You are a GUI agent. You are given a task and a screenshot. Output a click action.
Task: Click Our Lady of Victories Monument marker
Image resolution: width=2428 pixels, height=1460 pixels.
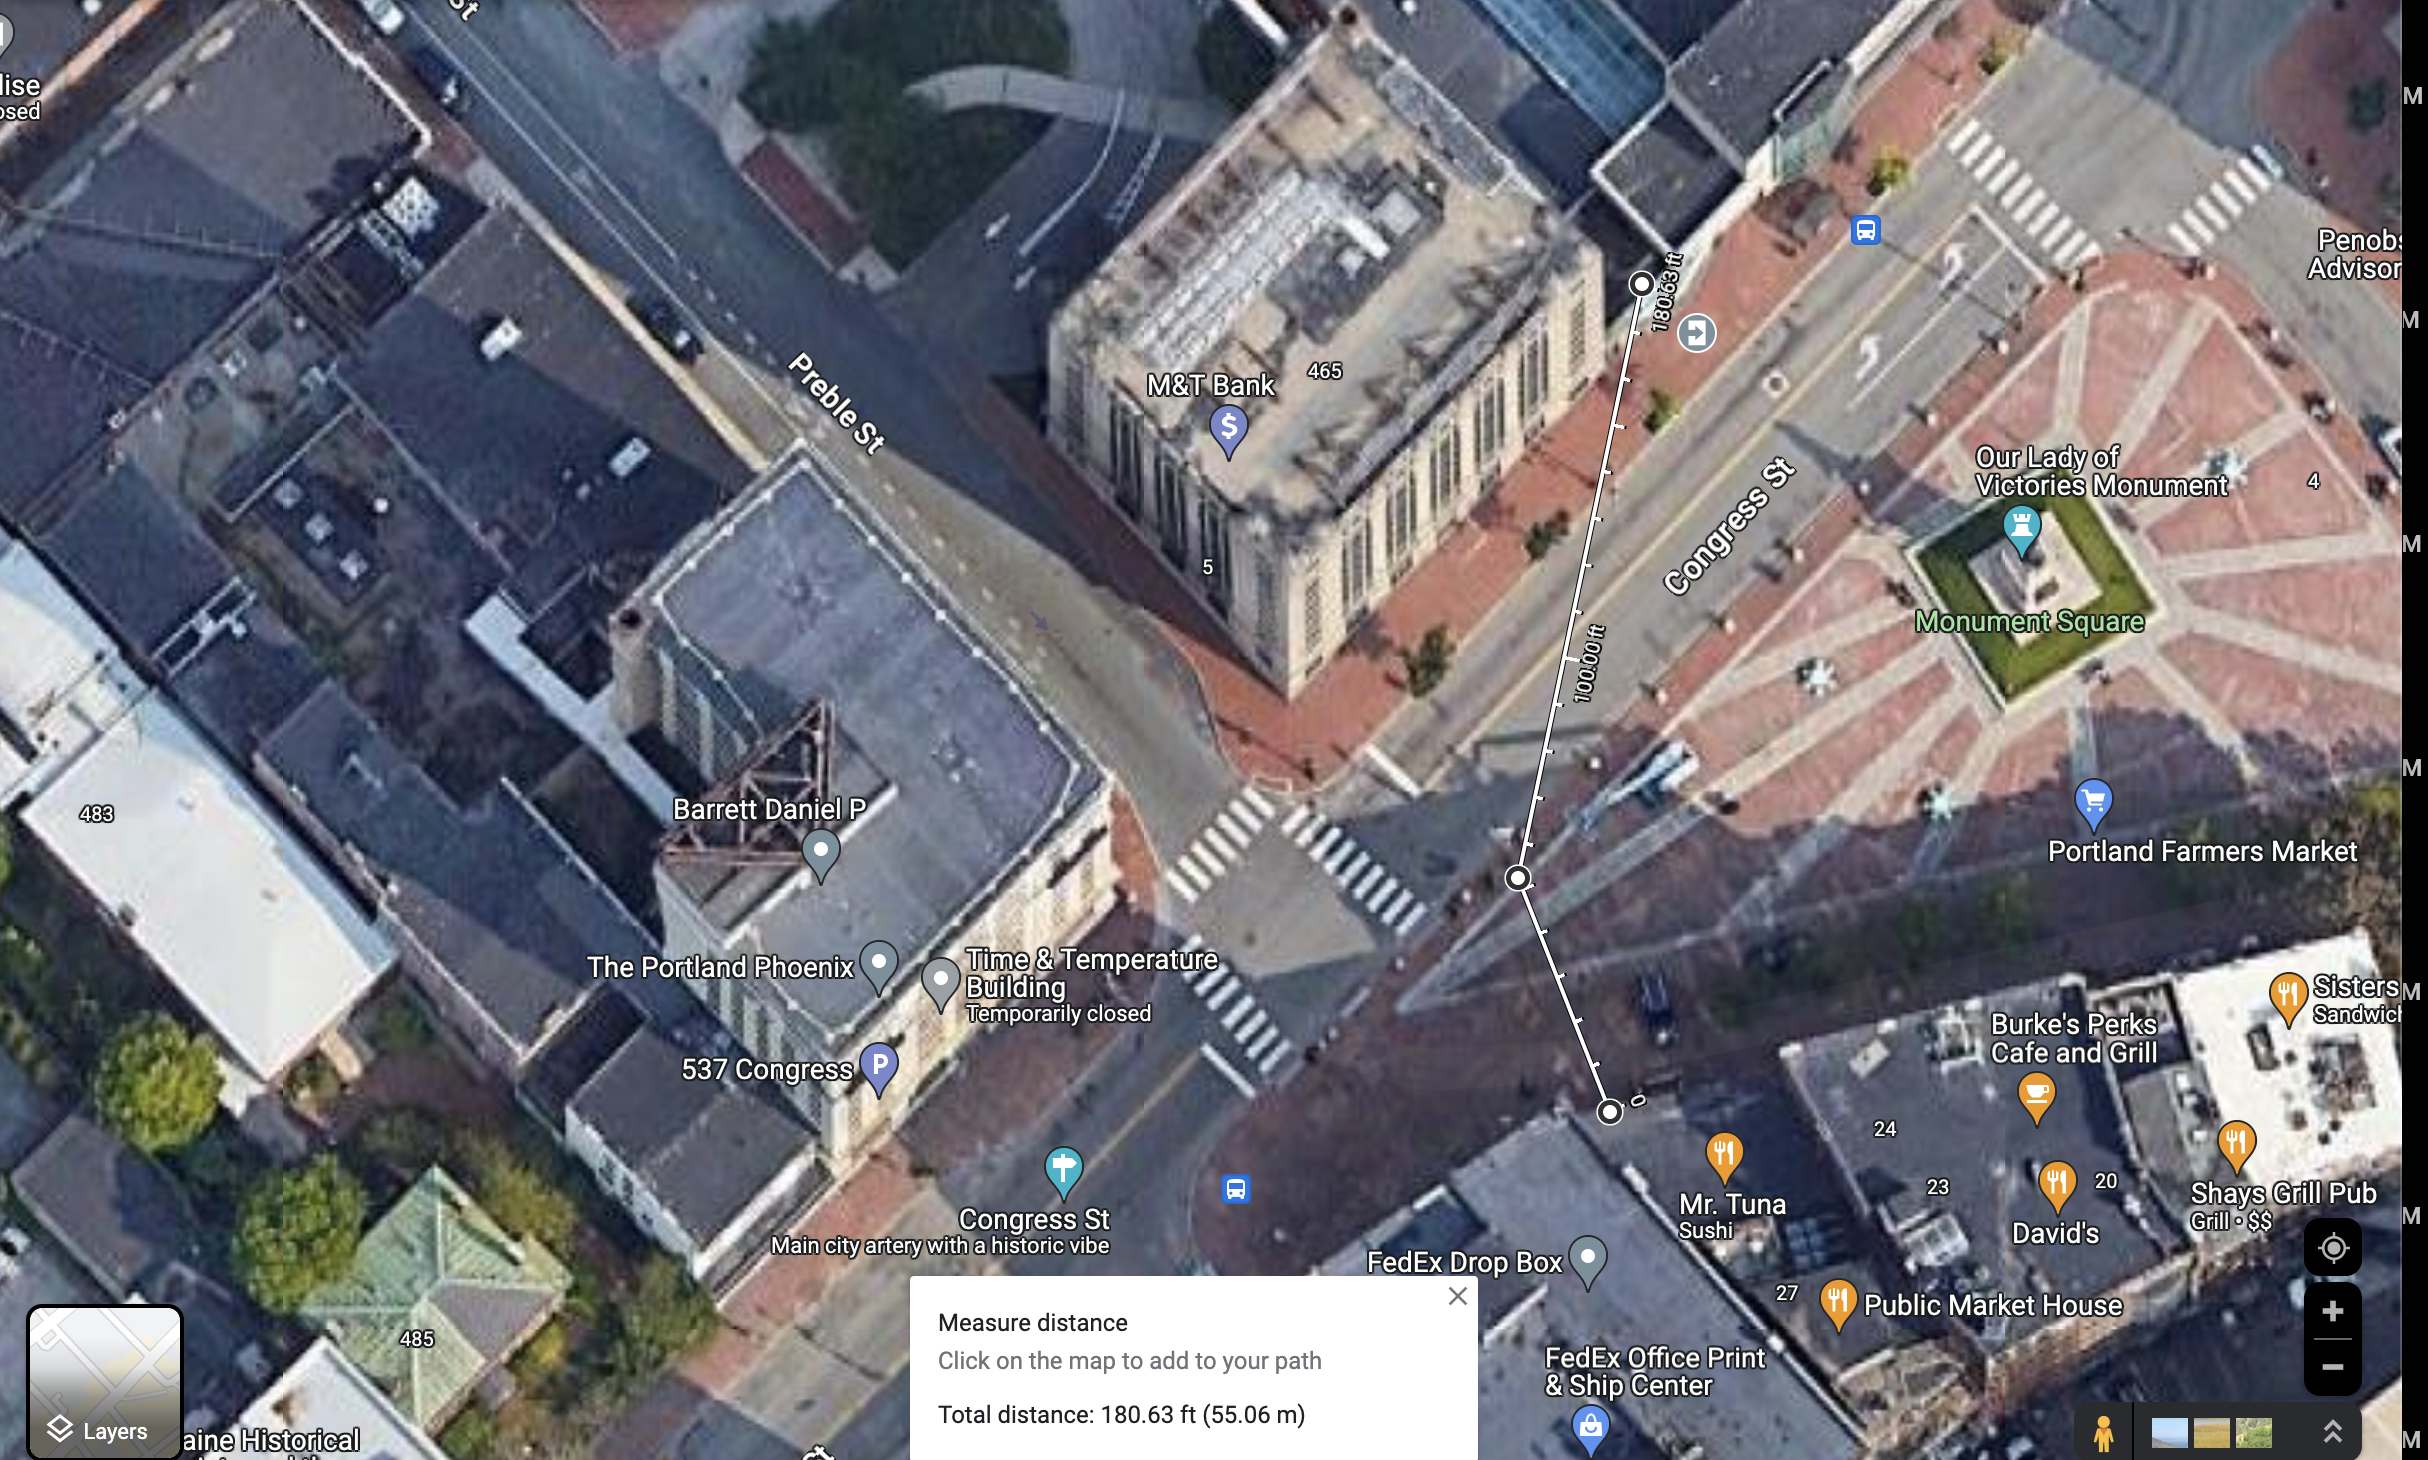[2021, 527]
